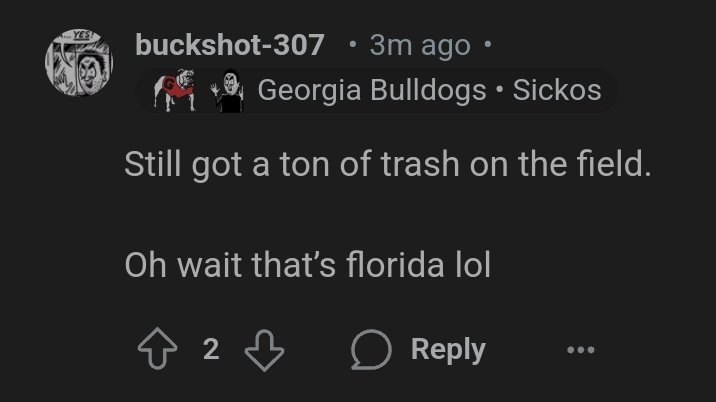Click the Sickos character flair icon
This screenshot has height=402, width=716.
(228, 91)
